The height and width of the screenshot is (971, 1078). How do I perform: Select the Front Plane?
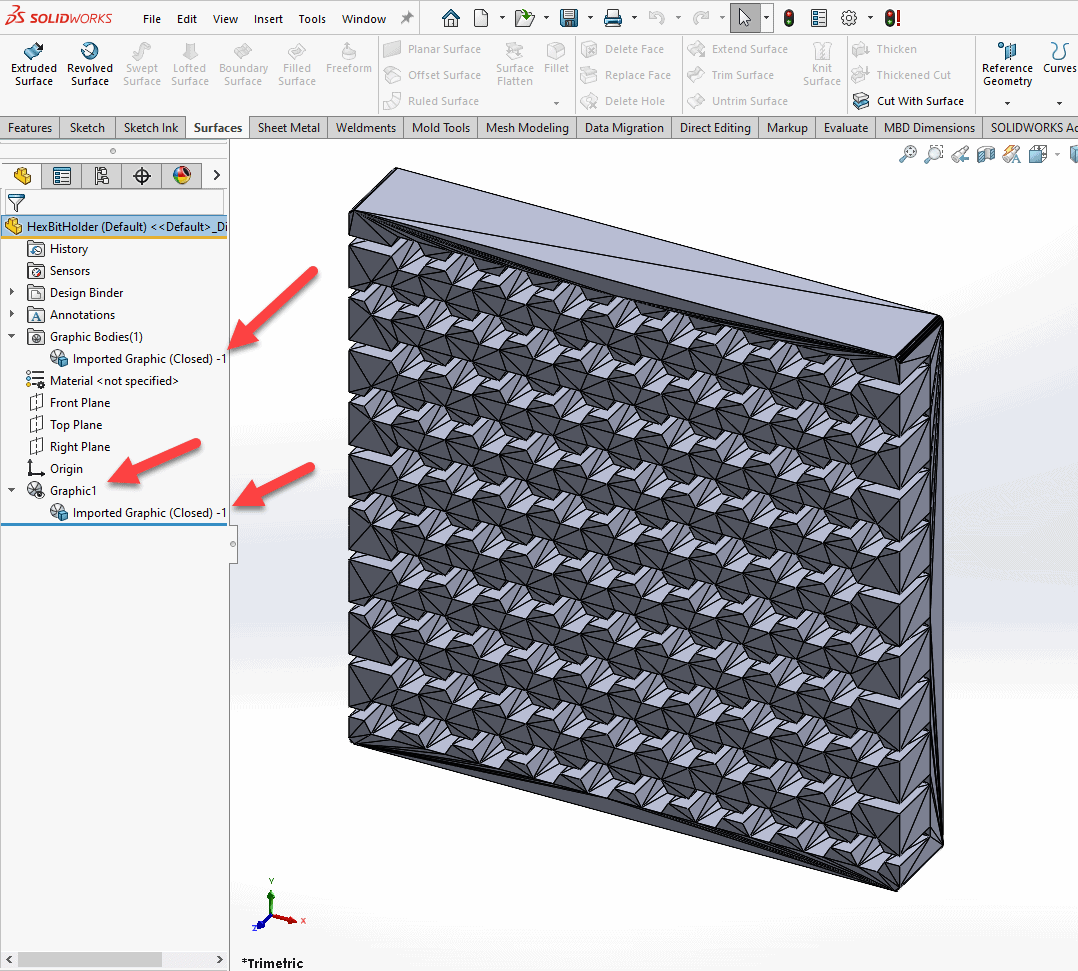click(80, 402)
